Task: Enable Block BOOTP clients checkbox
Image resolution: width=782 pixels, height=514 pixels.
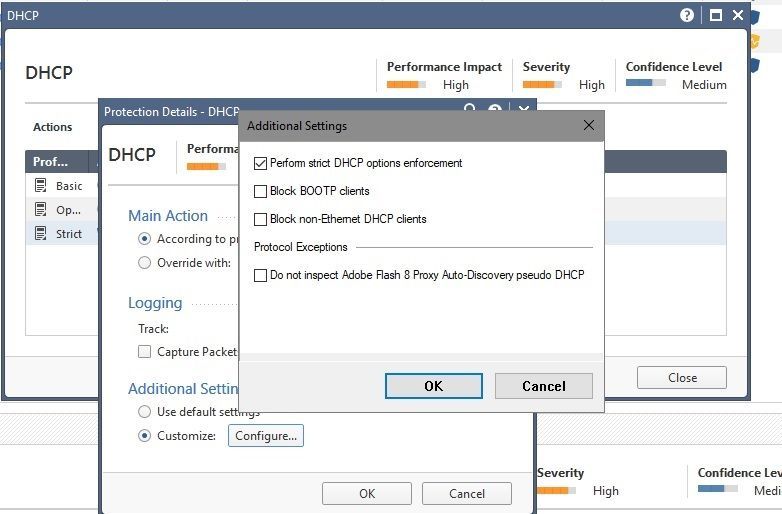Action: pos(261,191)
